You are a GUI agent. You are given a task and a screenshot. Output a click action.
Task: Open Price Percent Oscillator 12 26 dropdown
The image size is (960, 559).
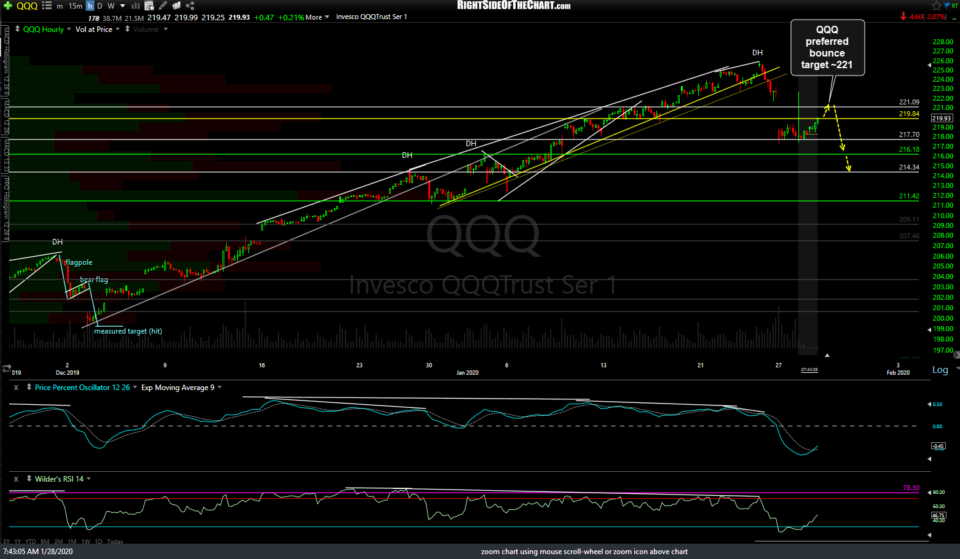(135, 388)
